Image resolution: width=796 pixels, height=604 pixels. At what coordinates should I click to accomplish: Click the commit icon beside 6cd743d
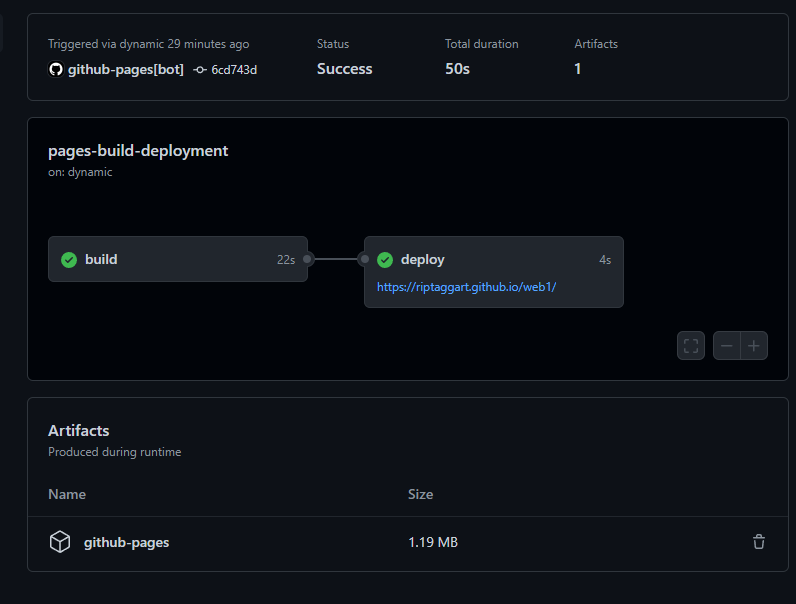[200, 70]
